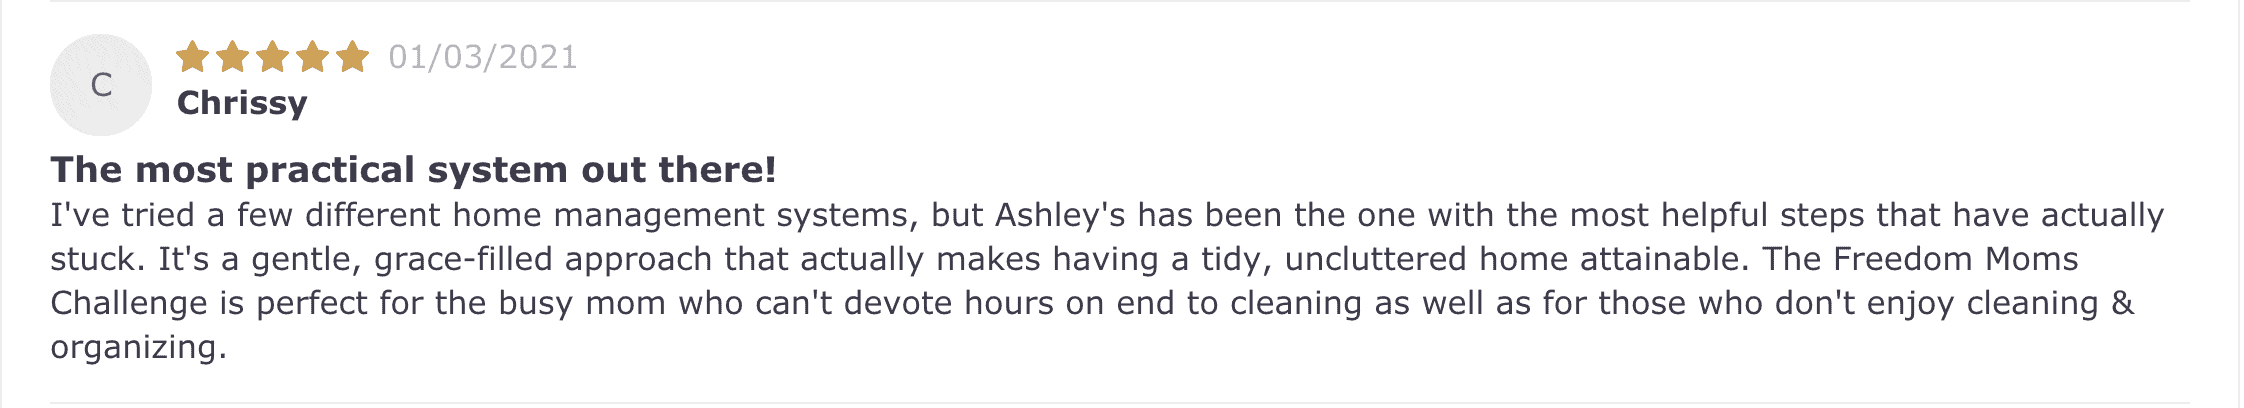This screenshot has height=408, width=2244.
Task: Click the first gold rating star
Action: pos(192,57)
